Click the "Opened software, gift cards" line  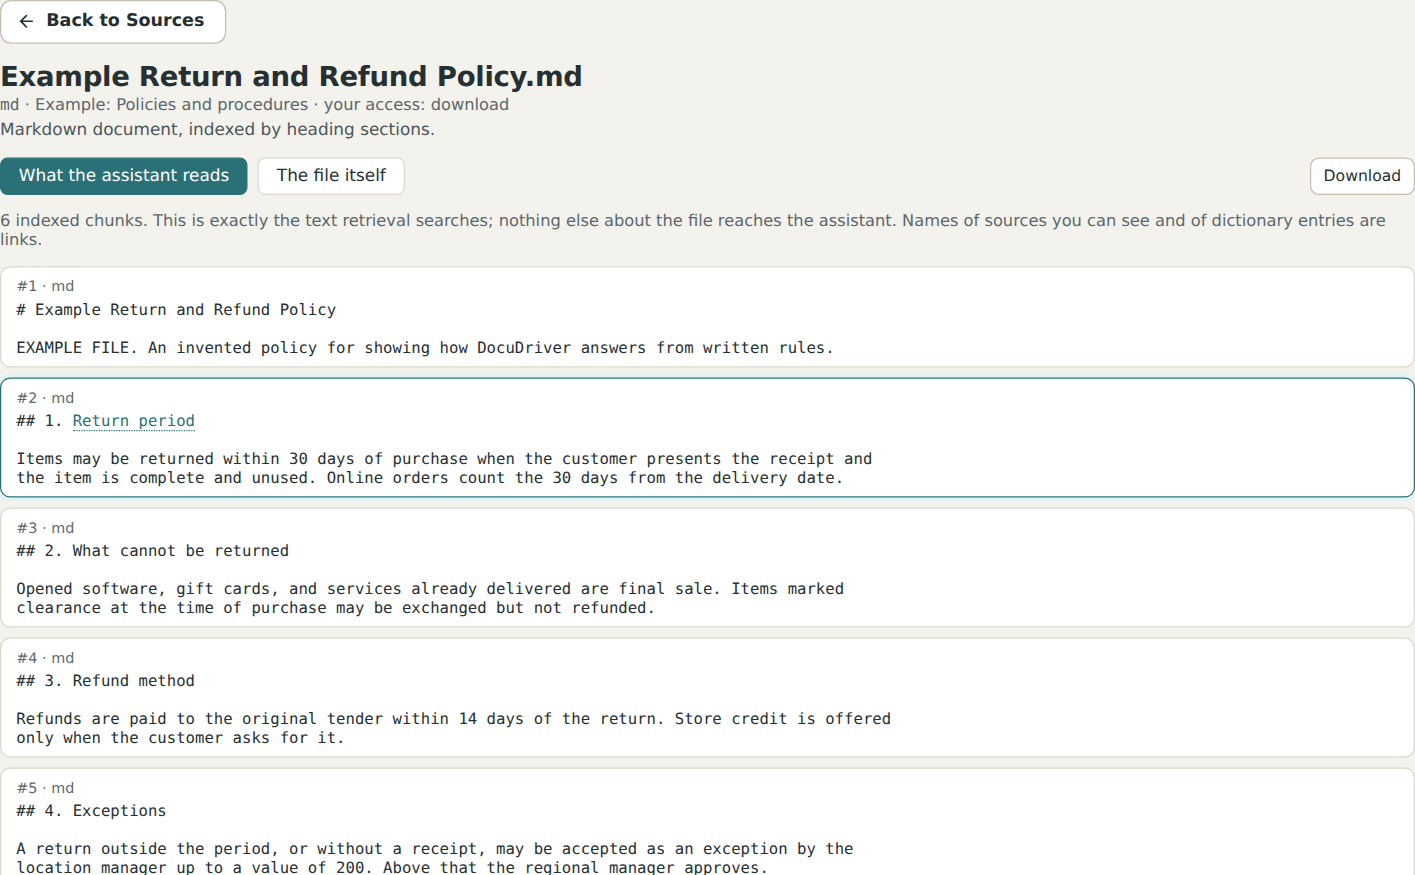[430, 589]
